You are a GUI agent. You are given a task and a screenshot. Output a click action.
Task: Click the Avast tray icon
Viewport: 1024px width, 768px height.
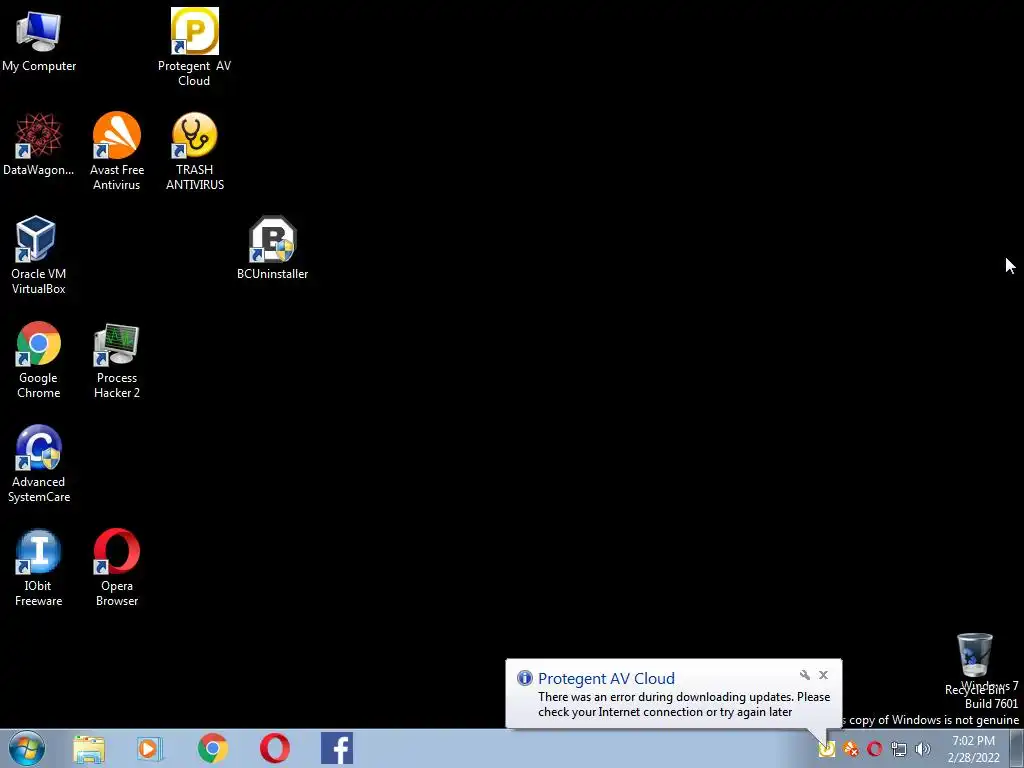coord(850,749)
